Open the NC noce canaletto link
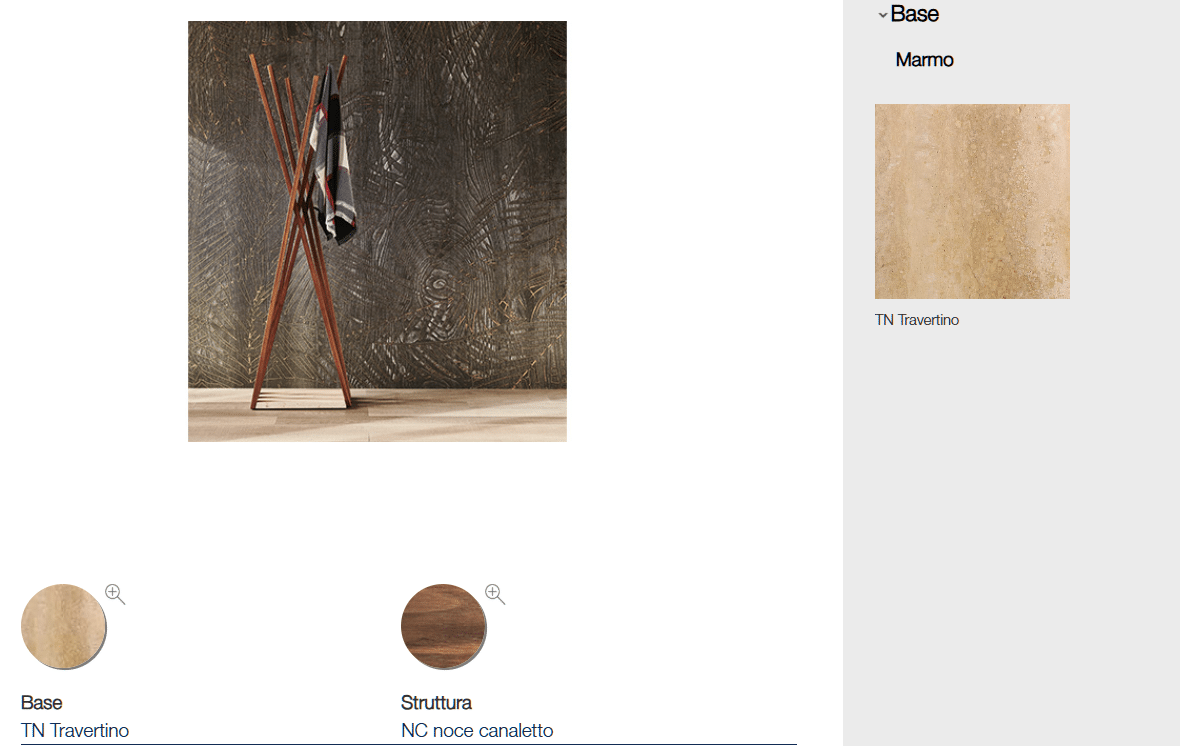 [476, 730]
